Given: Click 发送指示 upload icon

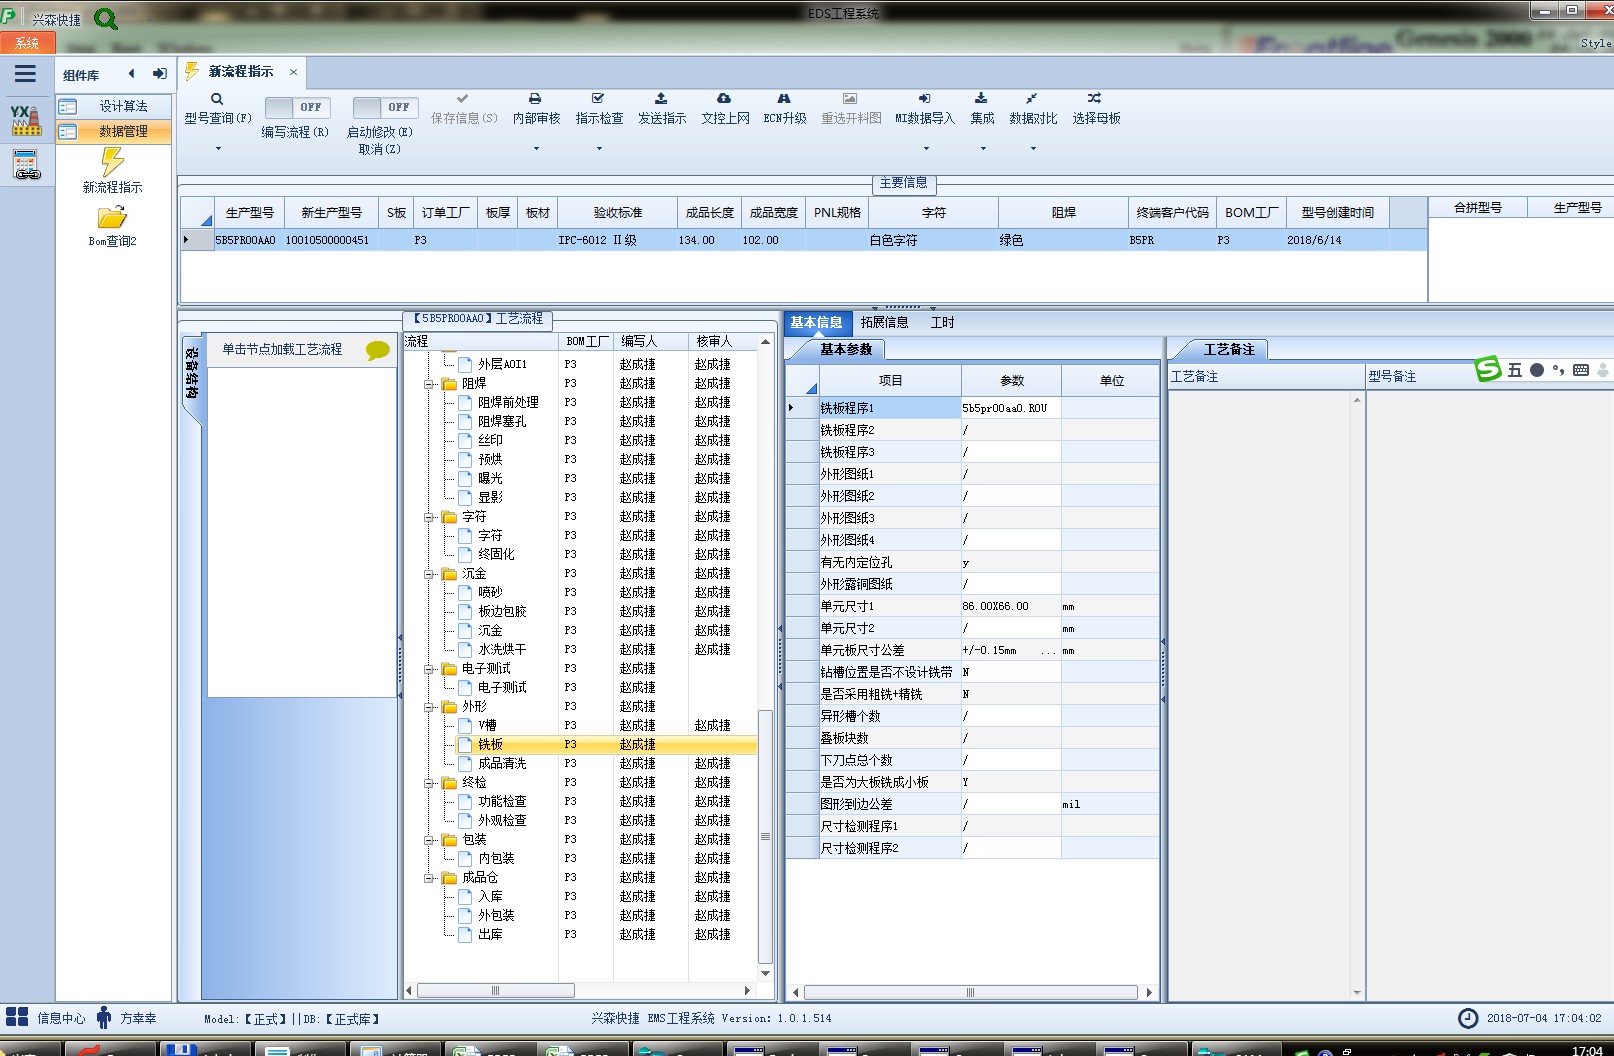Looking at the screenshot, I should [x=661, y=99].
